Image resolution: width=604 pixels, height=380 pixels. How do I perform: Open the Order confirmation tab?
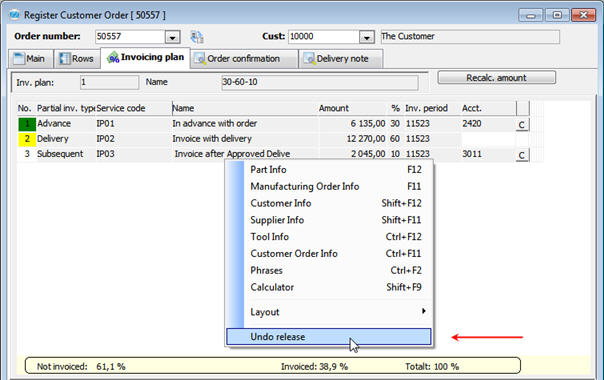244,59
